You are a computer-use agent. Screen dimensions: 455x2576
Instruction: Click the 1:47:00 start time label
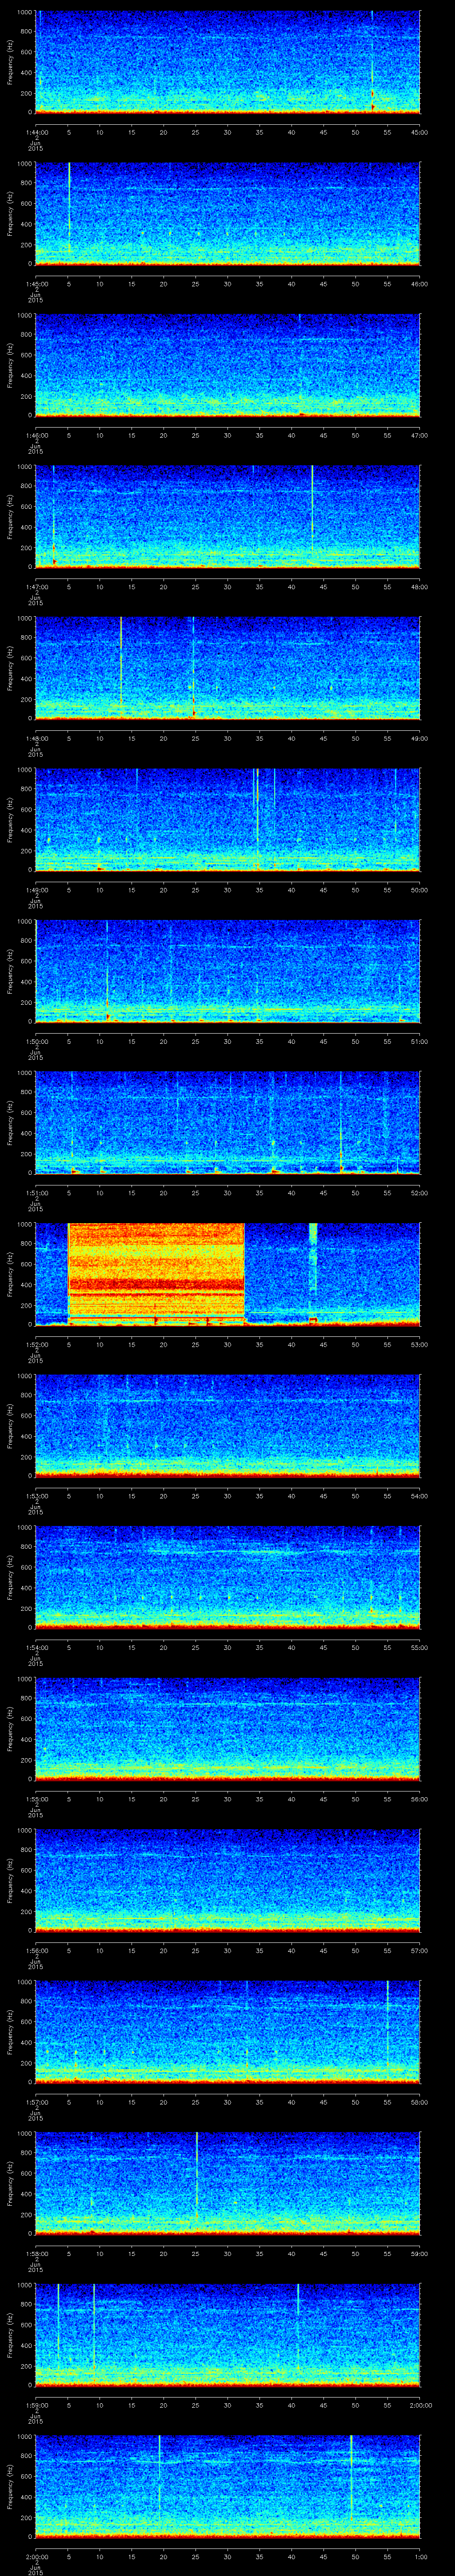(36, 587)
